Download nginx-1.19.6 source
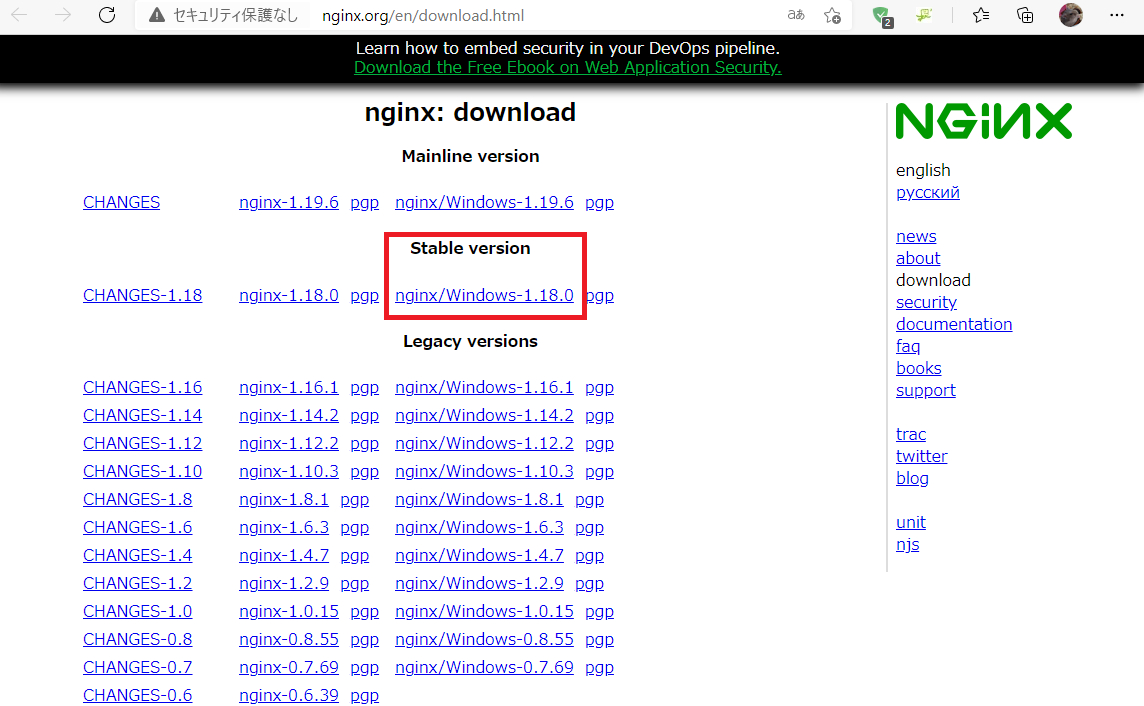This screenshot has height=706, width=1144. [x=289, y=202]
